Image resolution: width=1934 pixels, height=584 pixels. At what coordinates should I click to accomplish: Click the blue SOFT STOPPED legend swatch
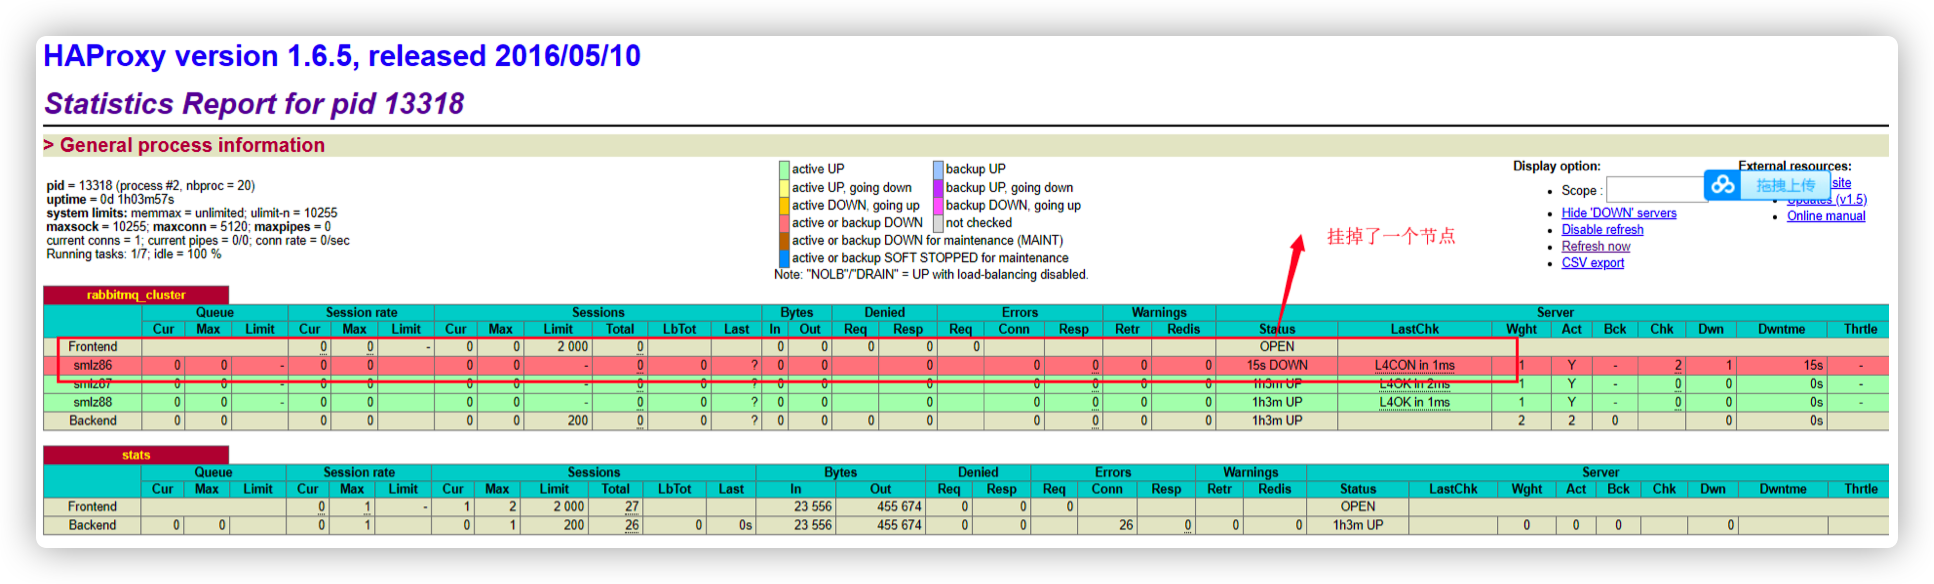[x=784, y=258]
